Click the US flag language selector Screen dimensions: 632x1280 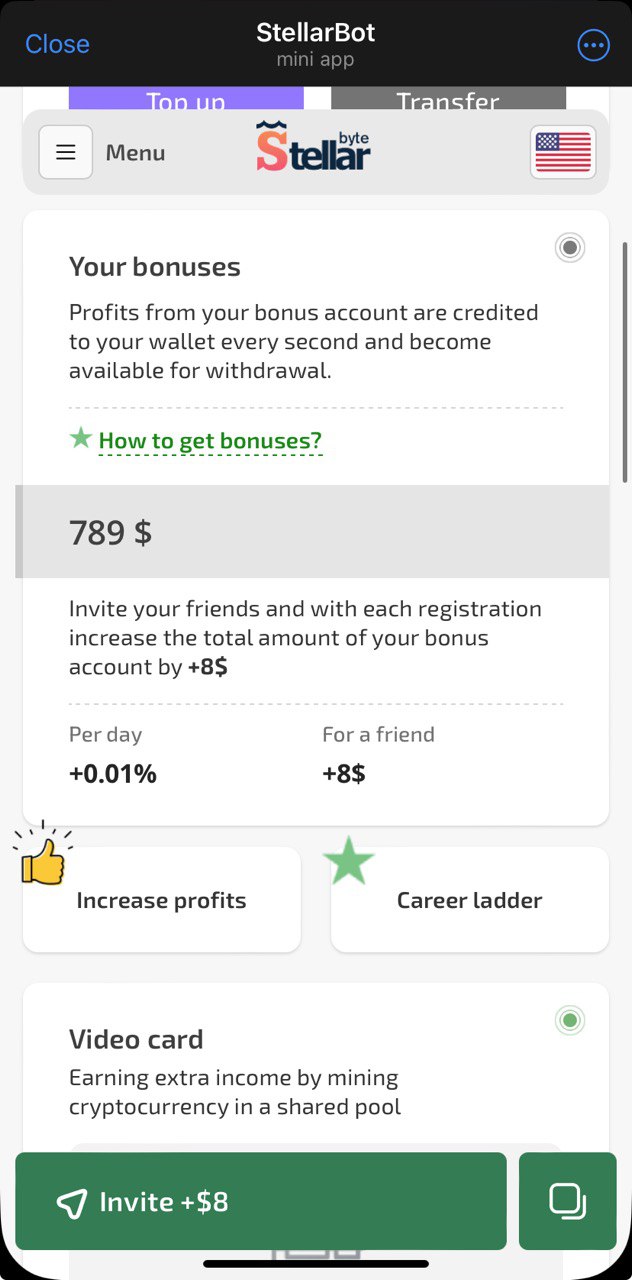pyautogui.click(x=563, y=152)
